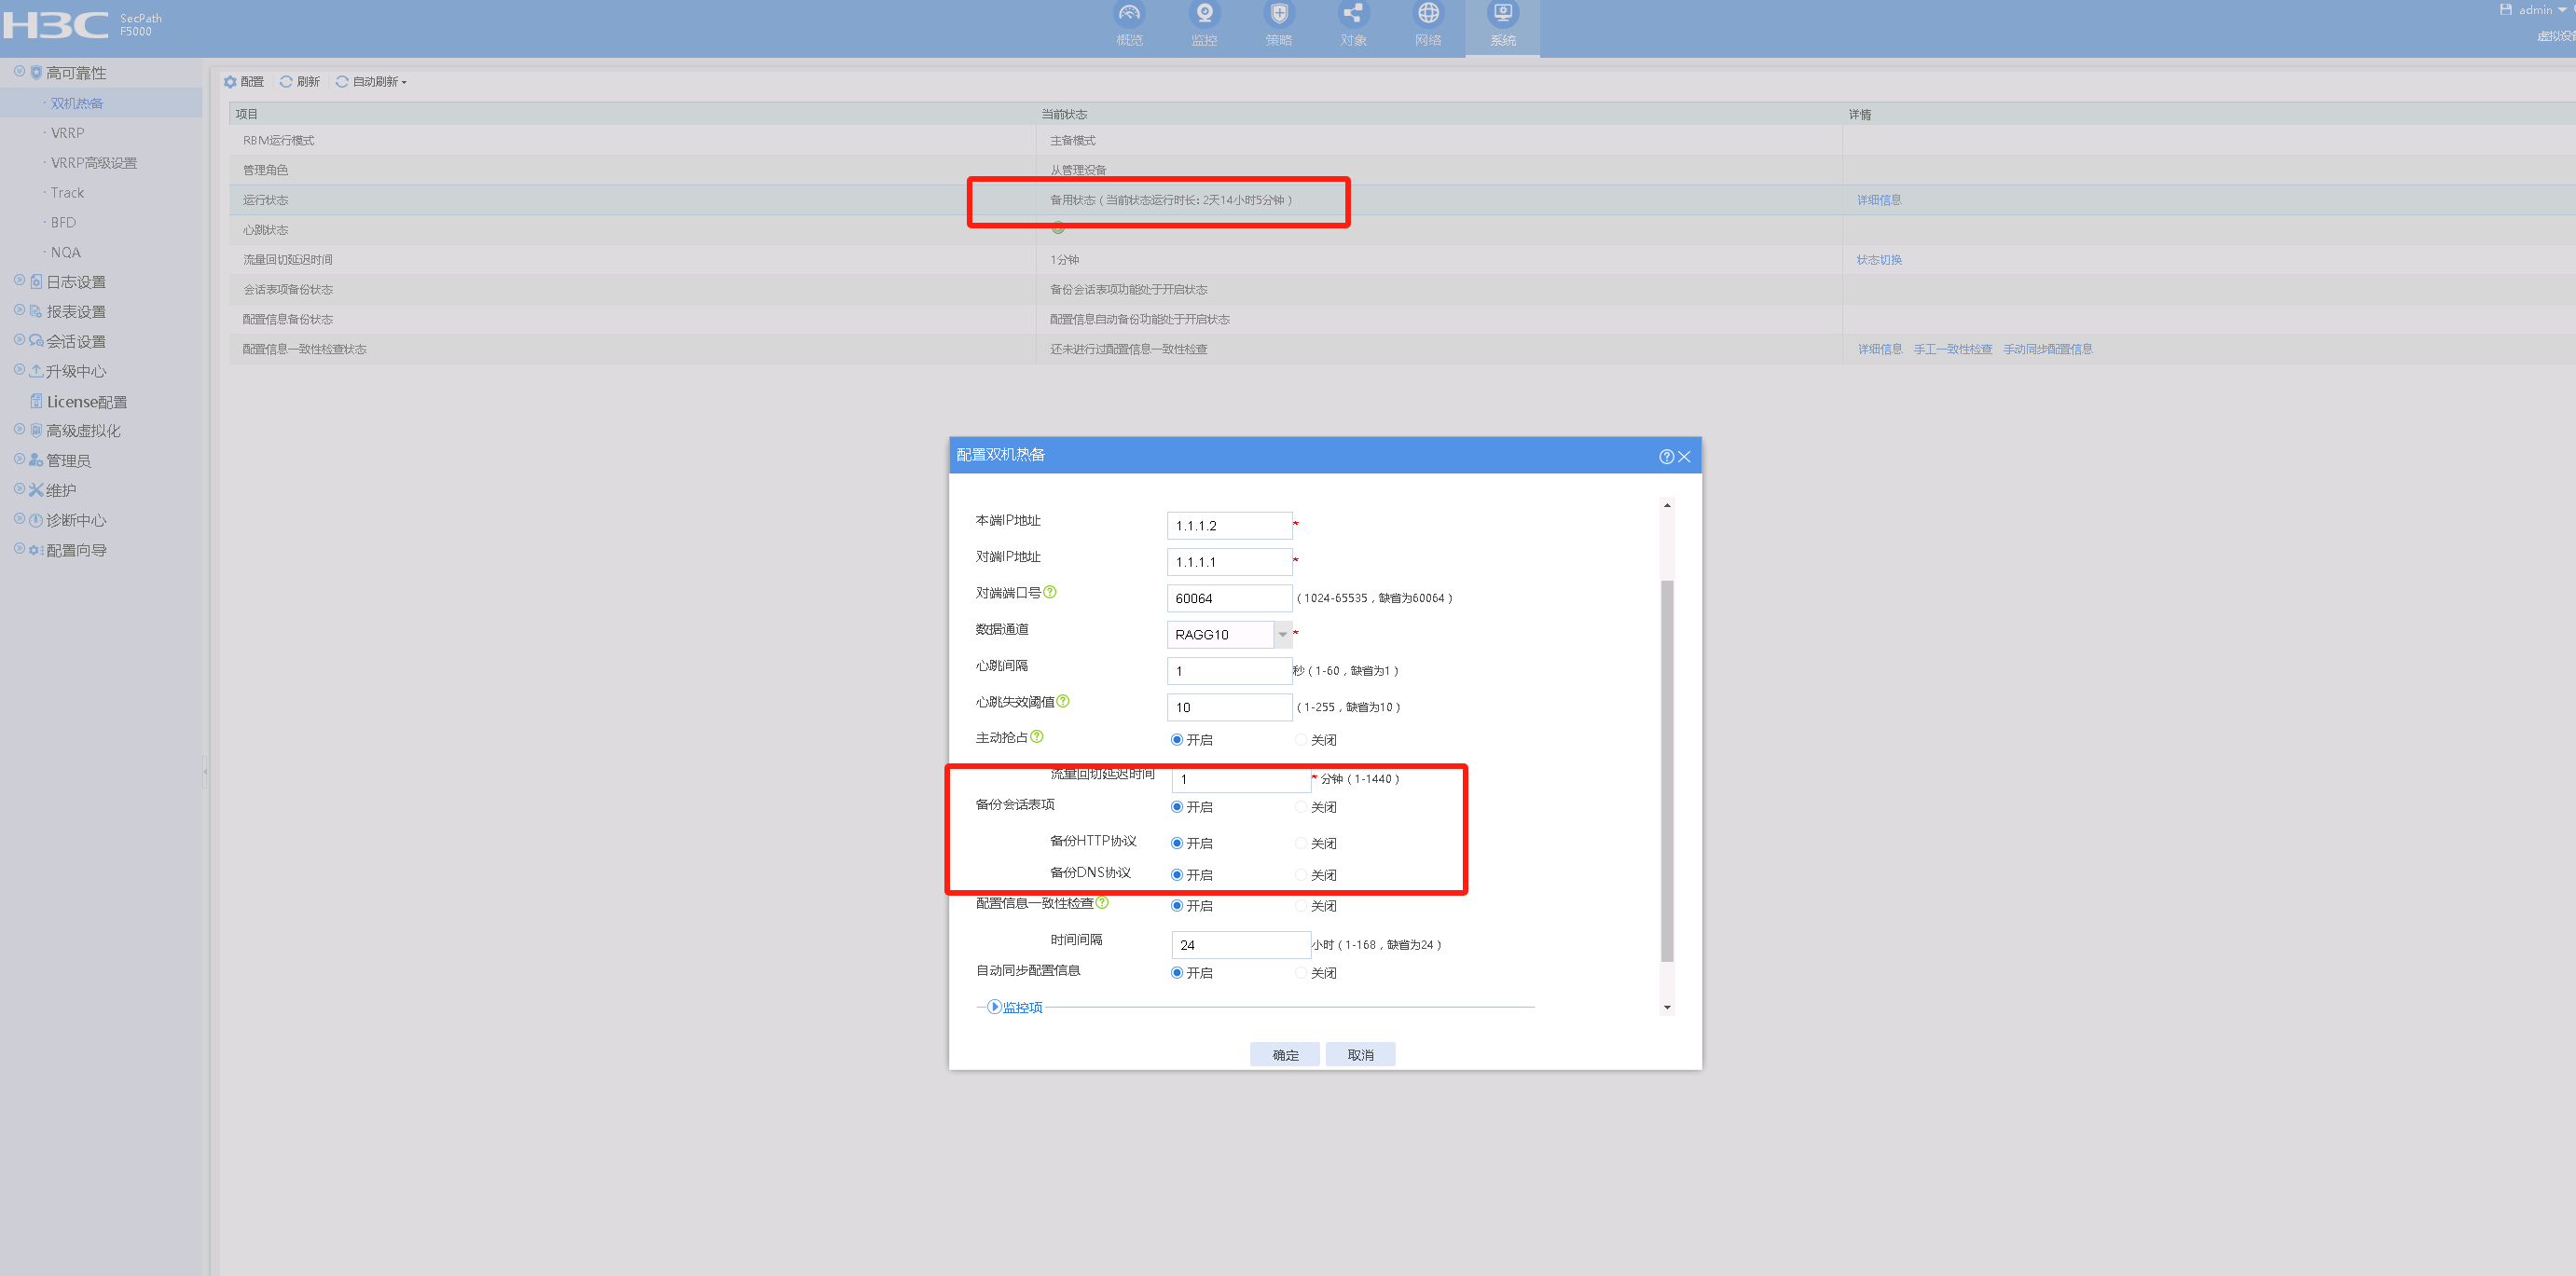Open the 对象 objects icon in top navigation
This screenshot has width=2576, height=1276.
pos(1352,14)
